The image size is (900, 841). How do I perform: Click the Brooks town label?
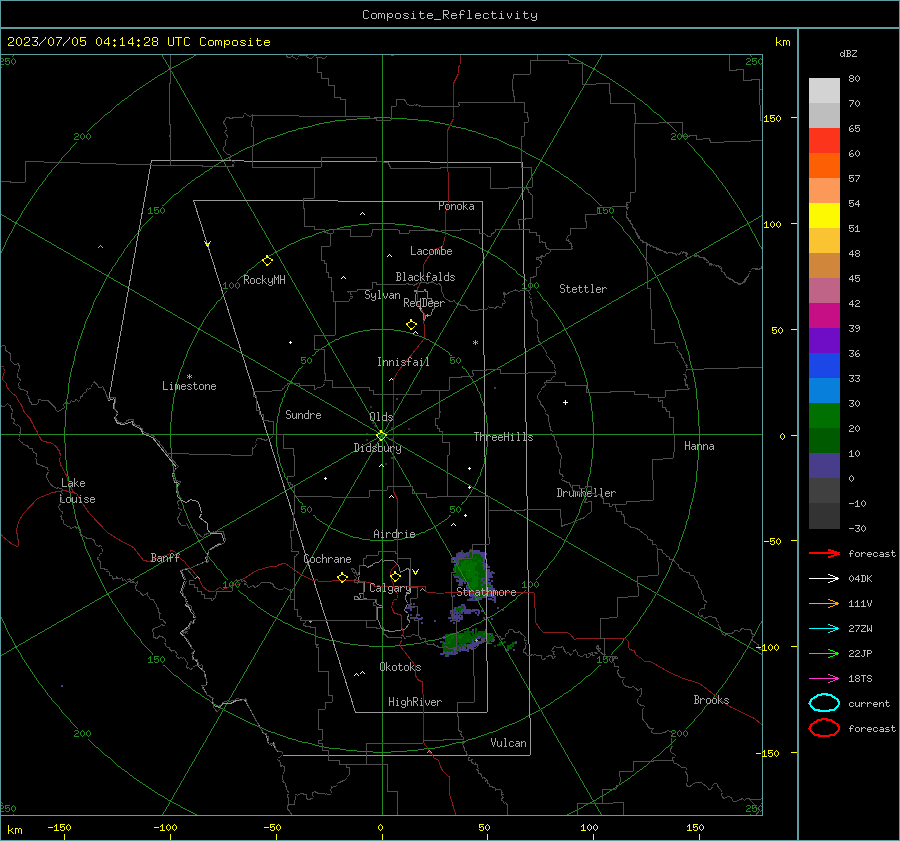coord(711,700)
